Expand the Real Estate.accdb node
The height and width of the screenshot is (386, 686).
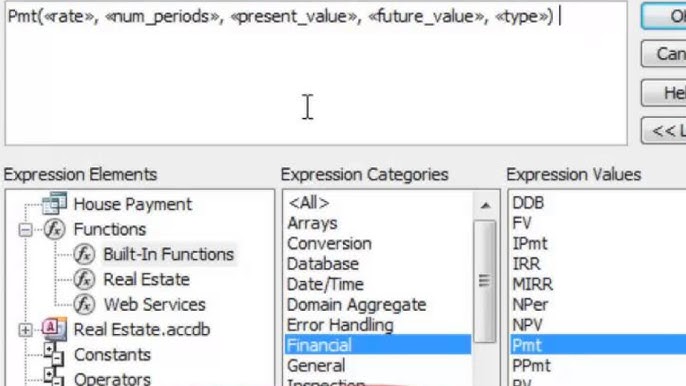click(x=25, y=330)
